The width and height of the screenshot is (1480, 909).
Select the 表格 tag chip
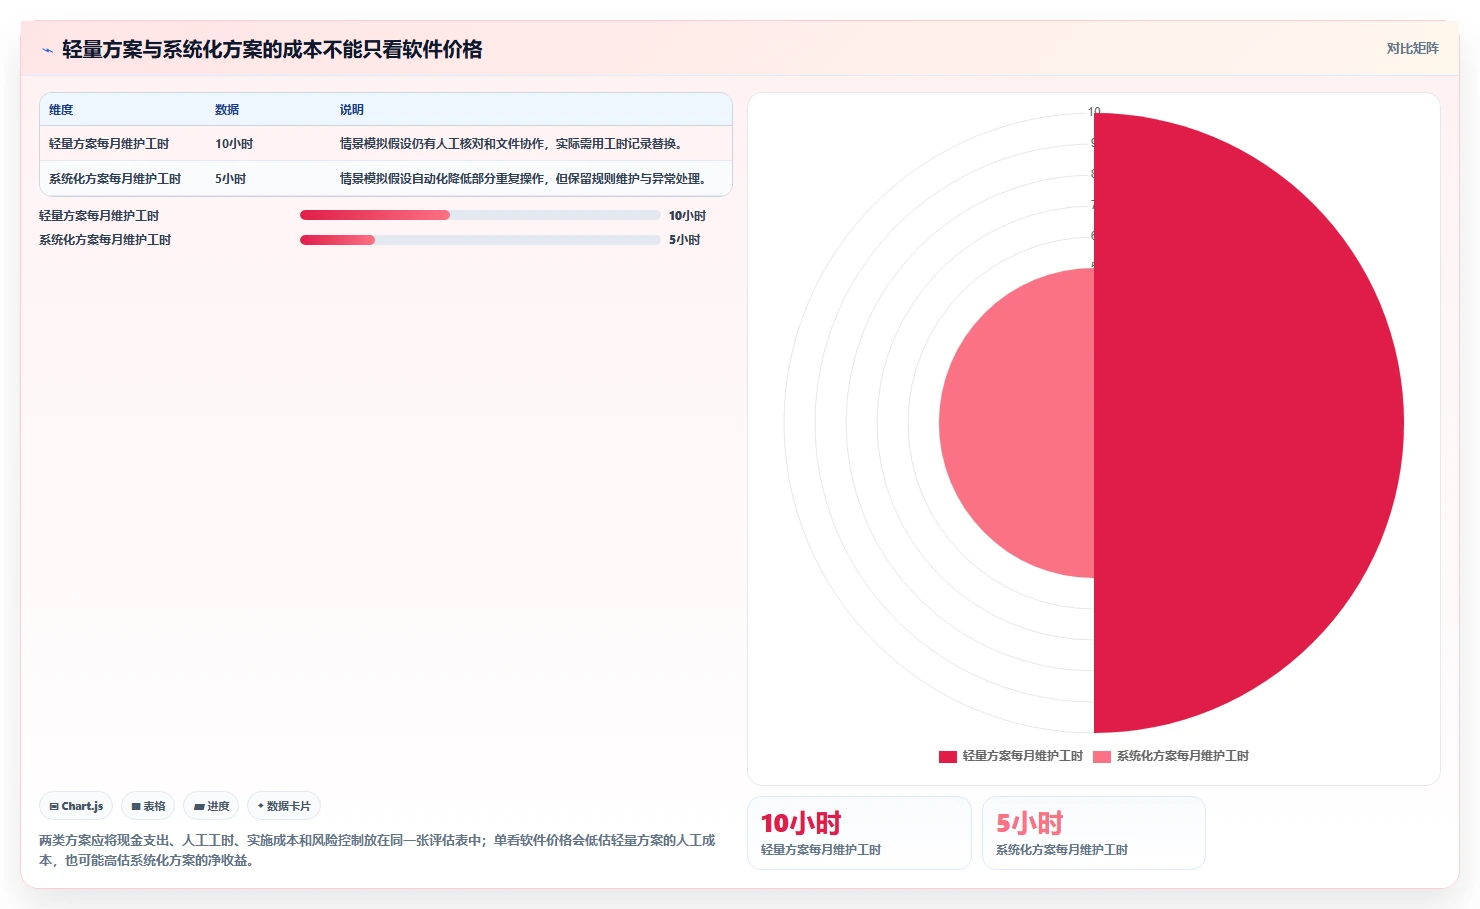point(148,806)
